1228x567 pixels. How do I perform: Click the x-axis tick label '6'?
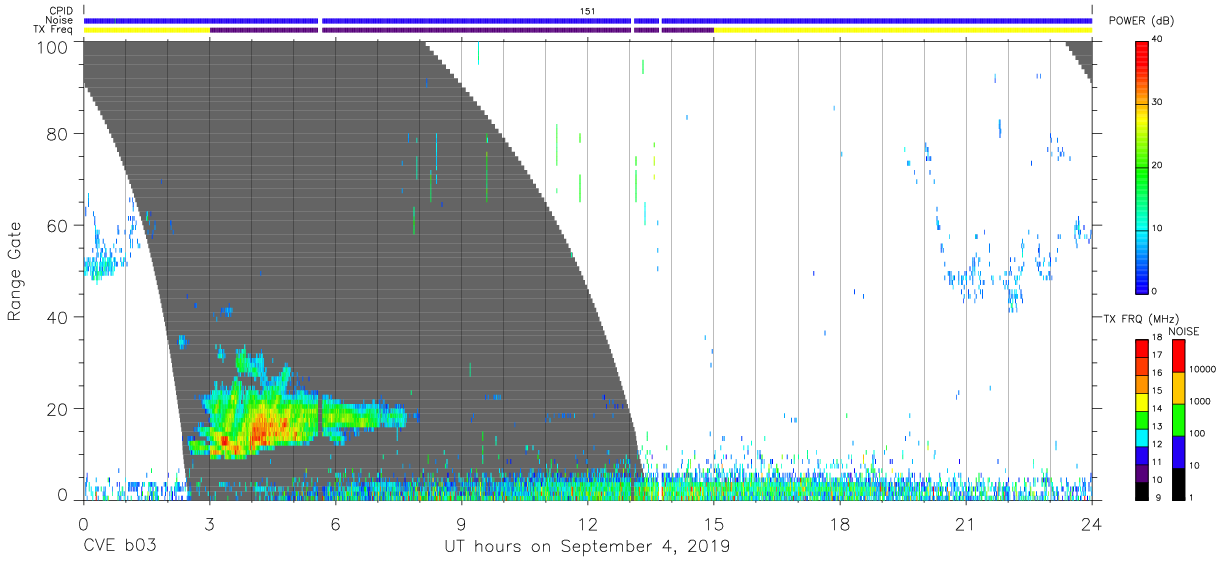click(335, 524)
